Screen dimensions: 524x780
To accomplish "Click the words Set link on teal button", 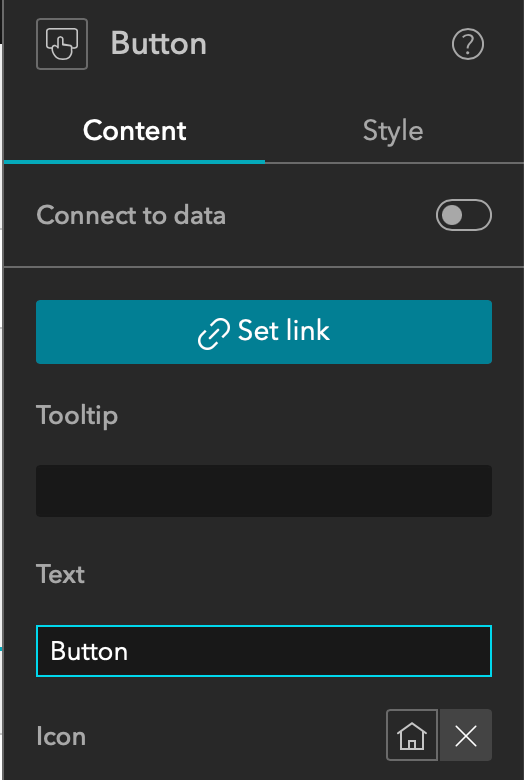I will (284, 331).
